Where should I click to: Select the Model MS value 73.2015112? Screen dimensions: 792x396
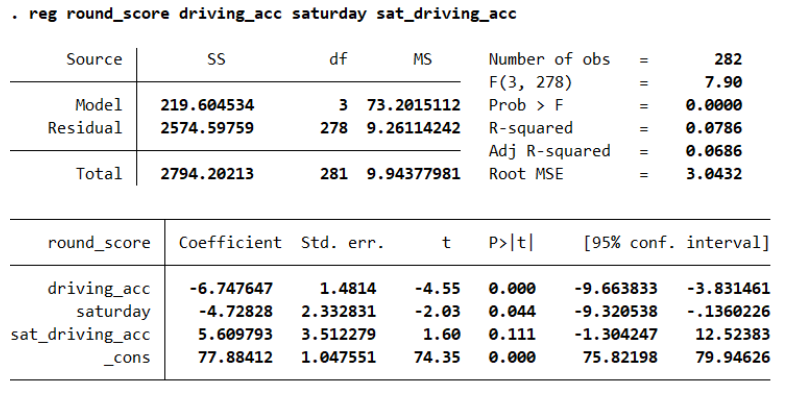[414, 105]
